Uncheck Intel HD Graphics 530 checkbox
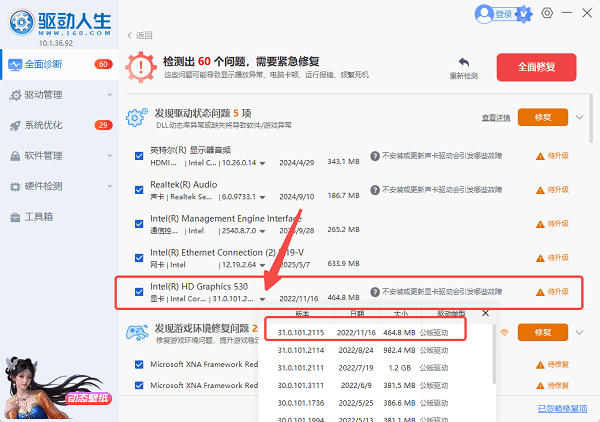The width and height of the screenshot is (600, 422). point(139,292)
